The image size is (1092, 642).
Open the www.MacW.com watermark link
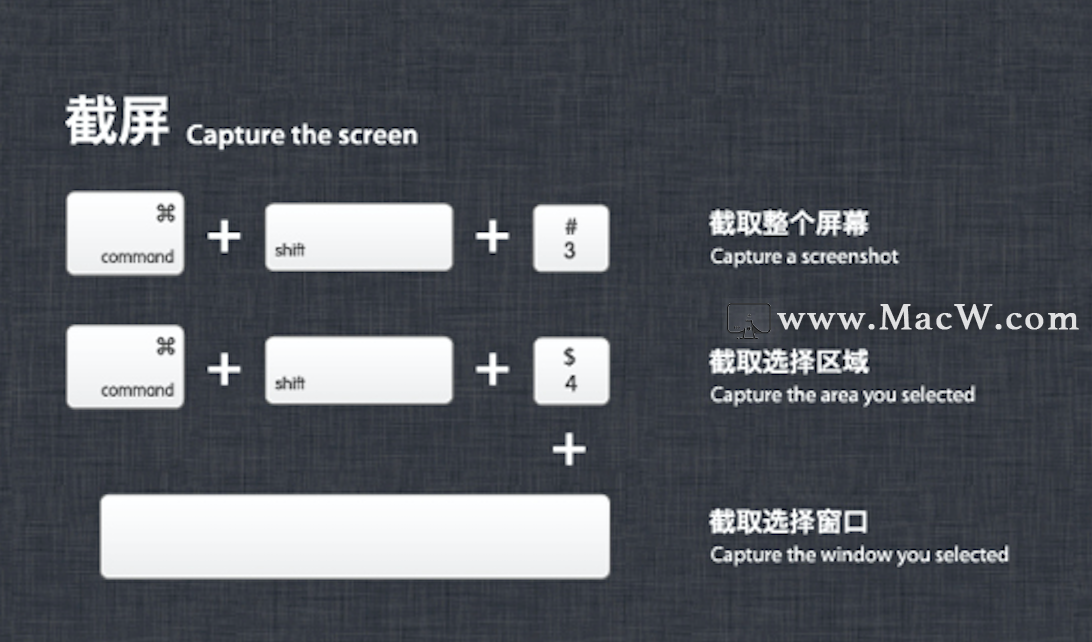pyautogui.click(x=928, y=318)
